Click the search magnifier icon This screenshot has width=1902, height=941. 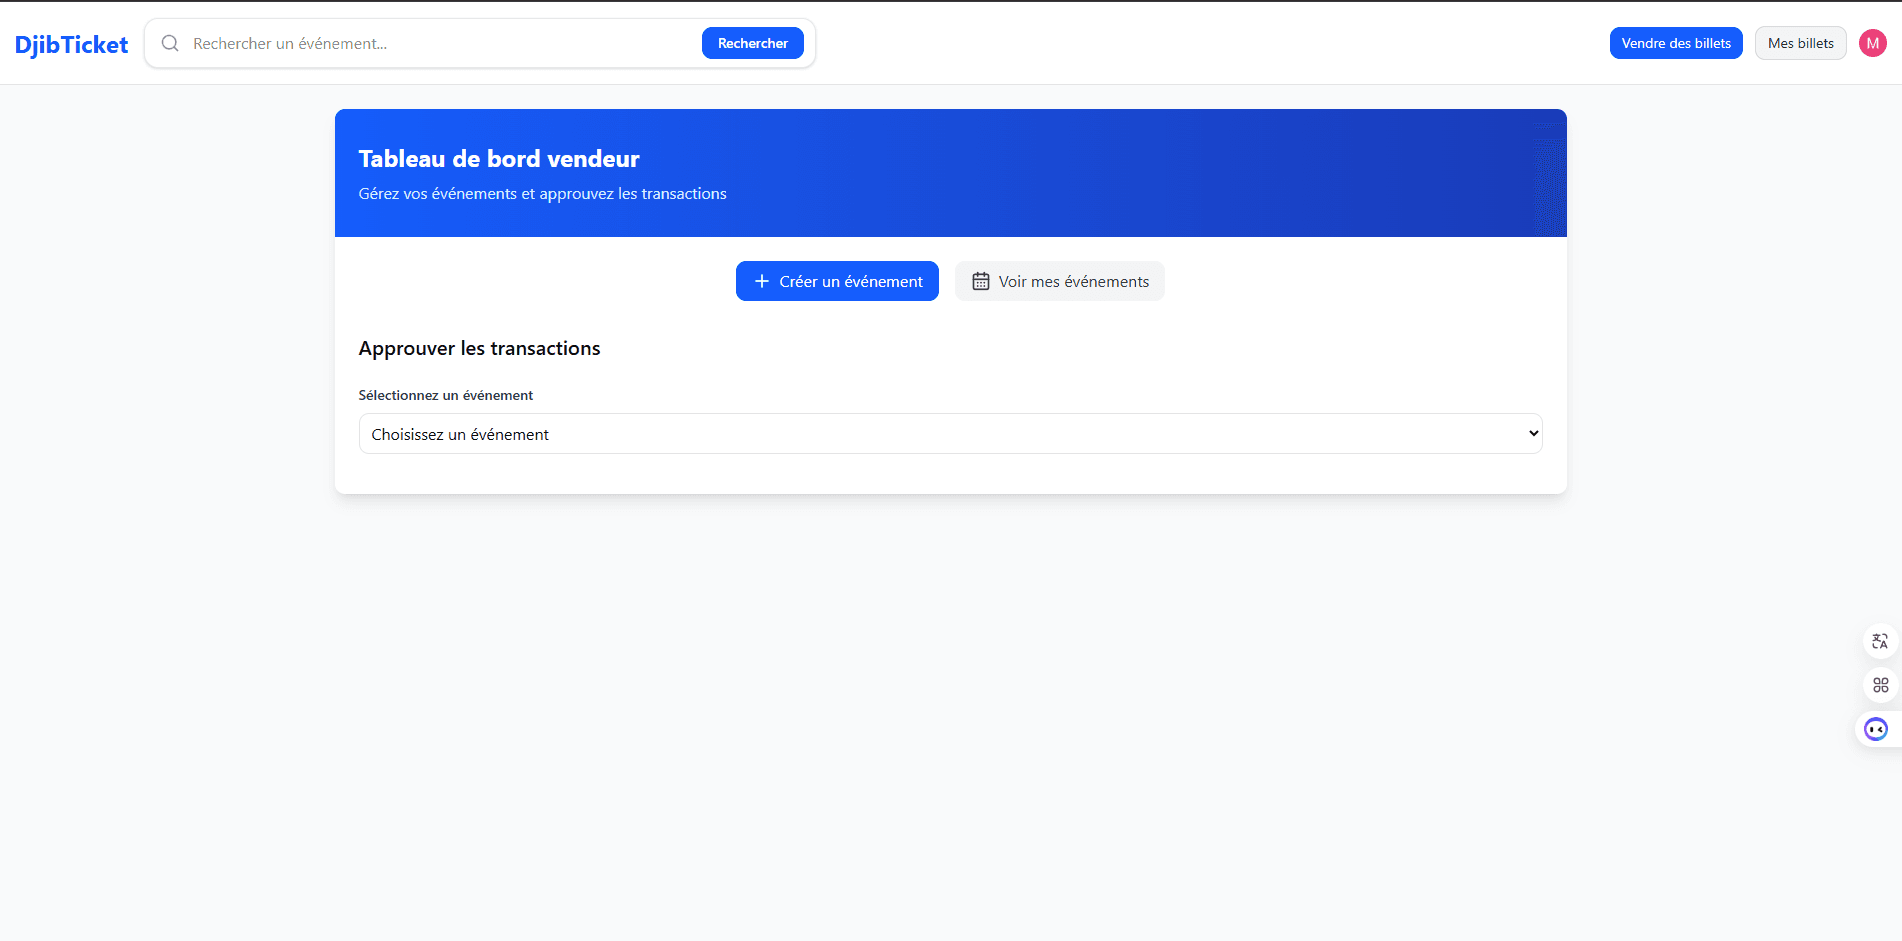click(x=170, y=43)
